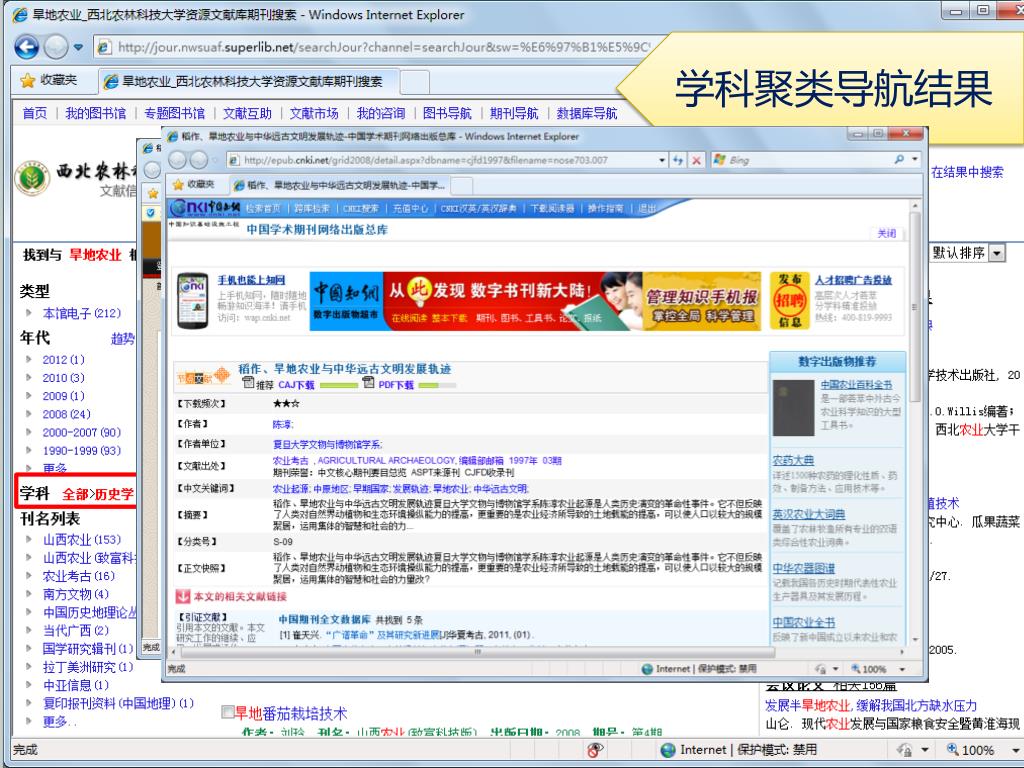Open the security lock menu in main status bar
The height and width of the screenshot is (768, 1024).
coord(910,750)
